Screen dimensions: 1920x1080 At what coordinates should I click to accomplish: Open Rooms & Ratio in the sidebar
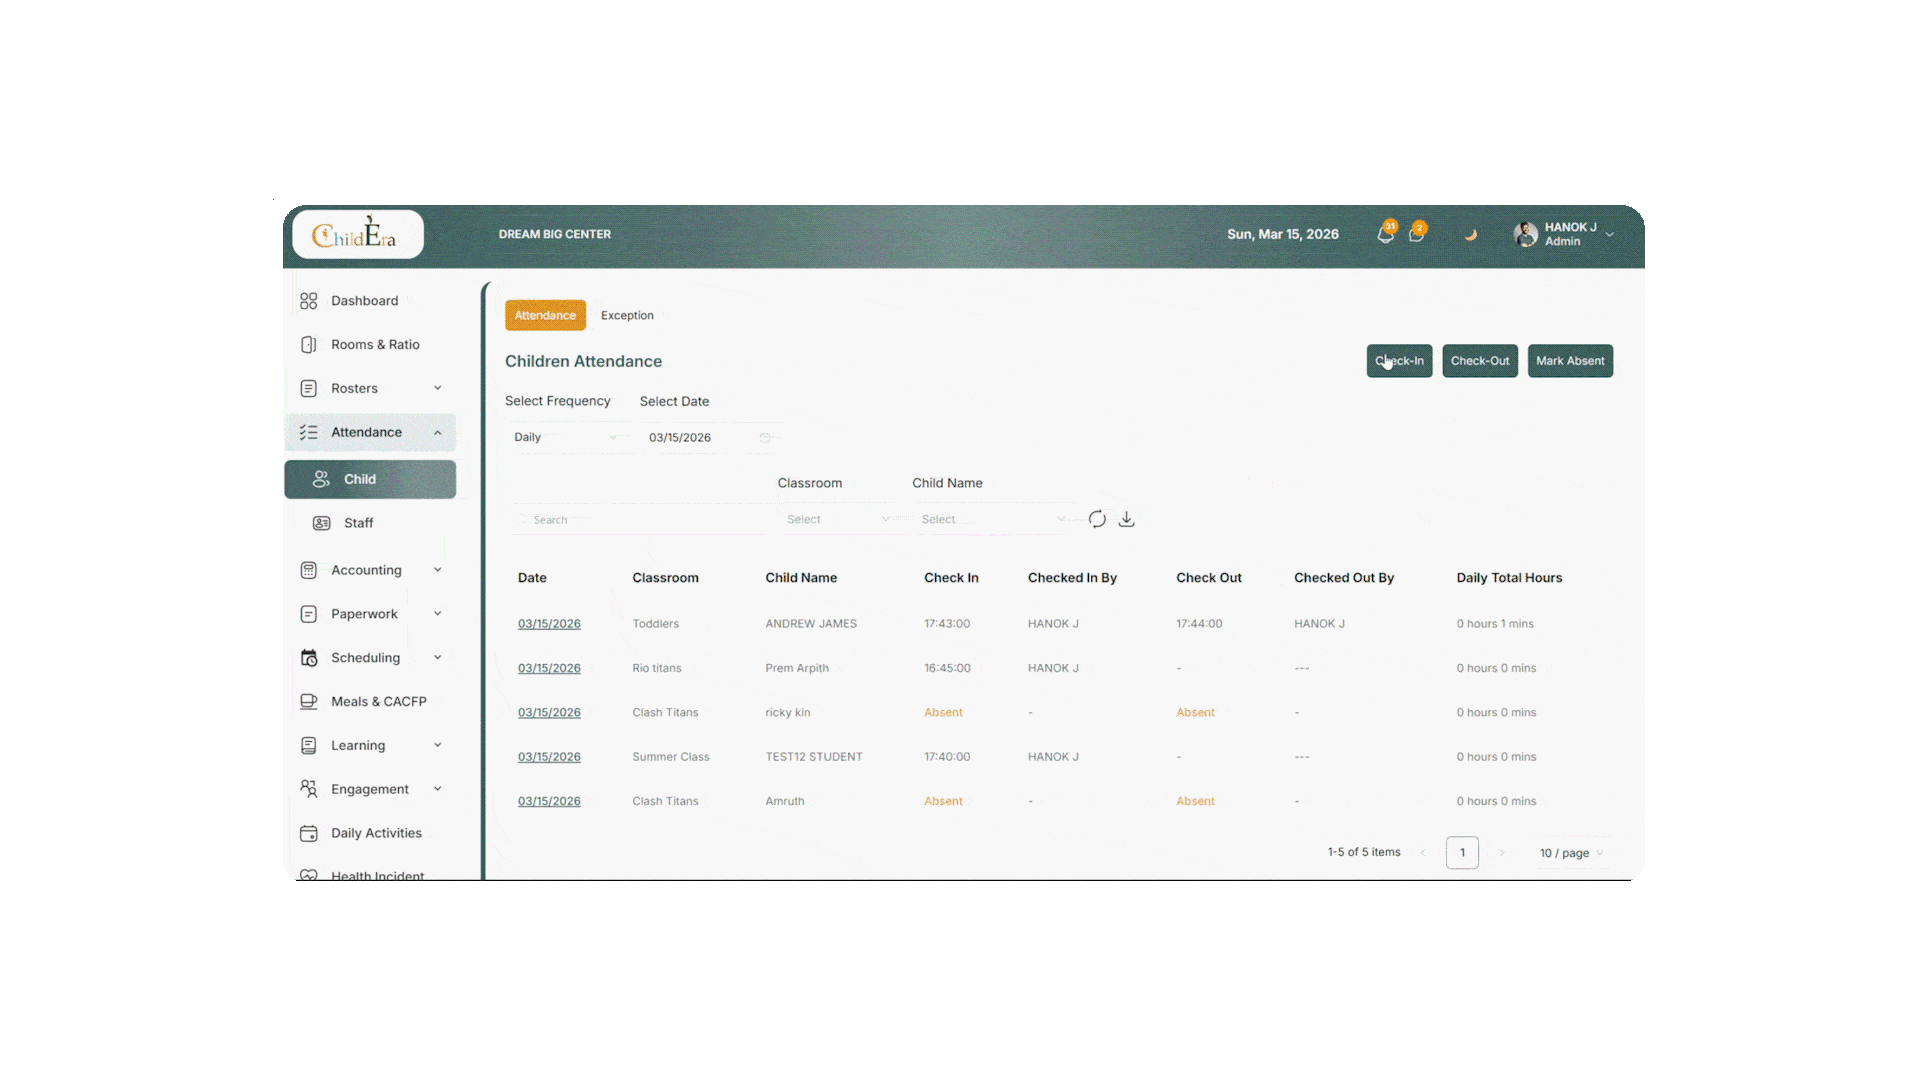click(375, 345)
